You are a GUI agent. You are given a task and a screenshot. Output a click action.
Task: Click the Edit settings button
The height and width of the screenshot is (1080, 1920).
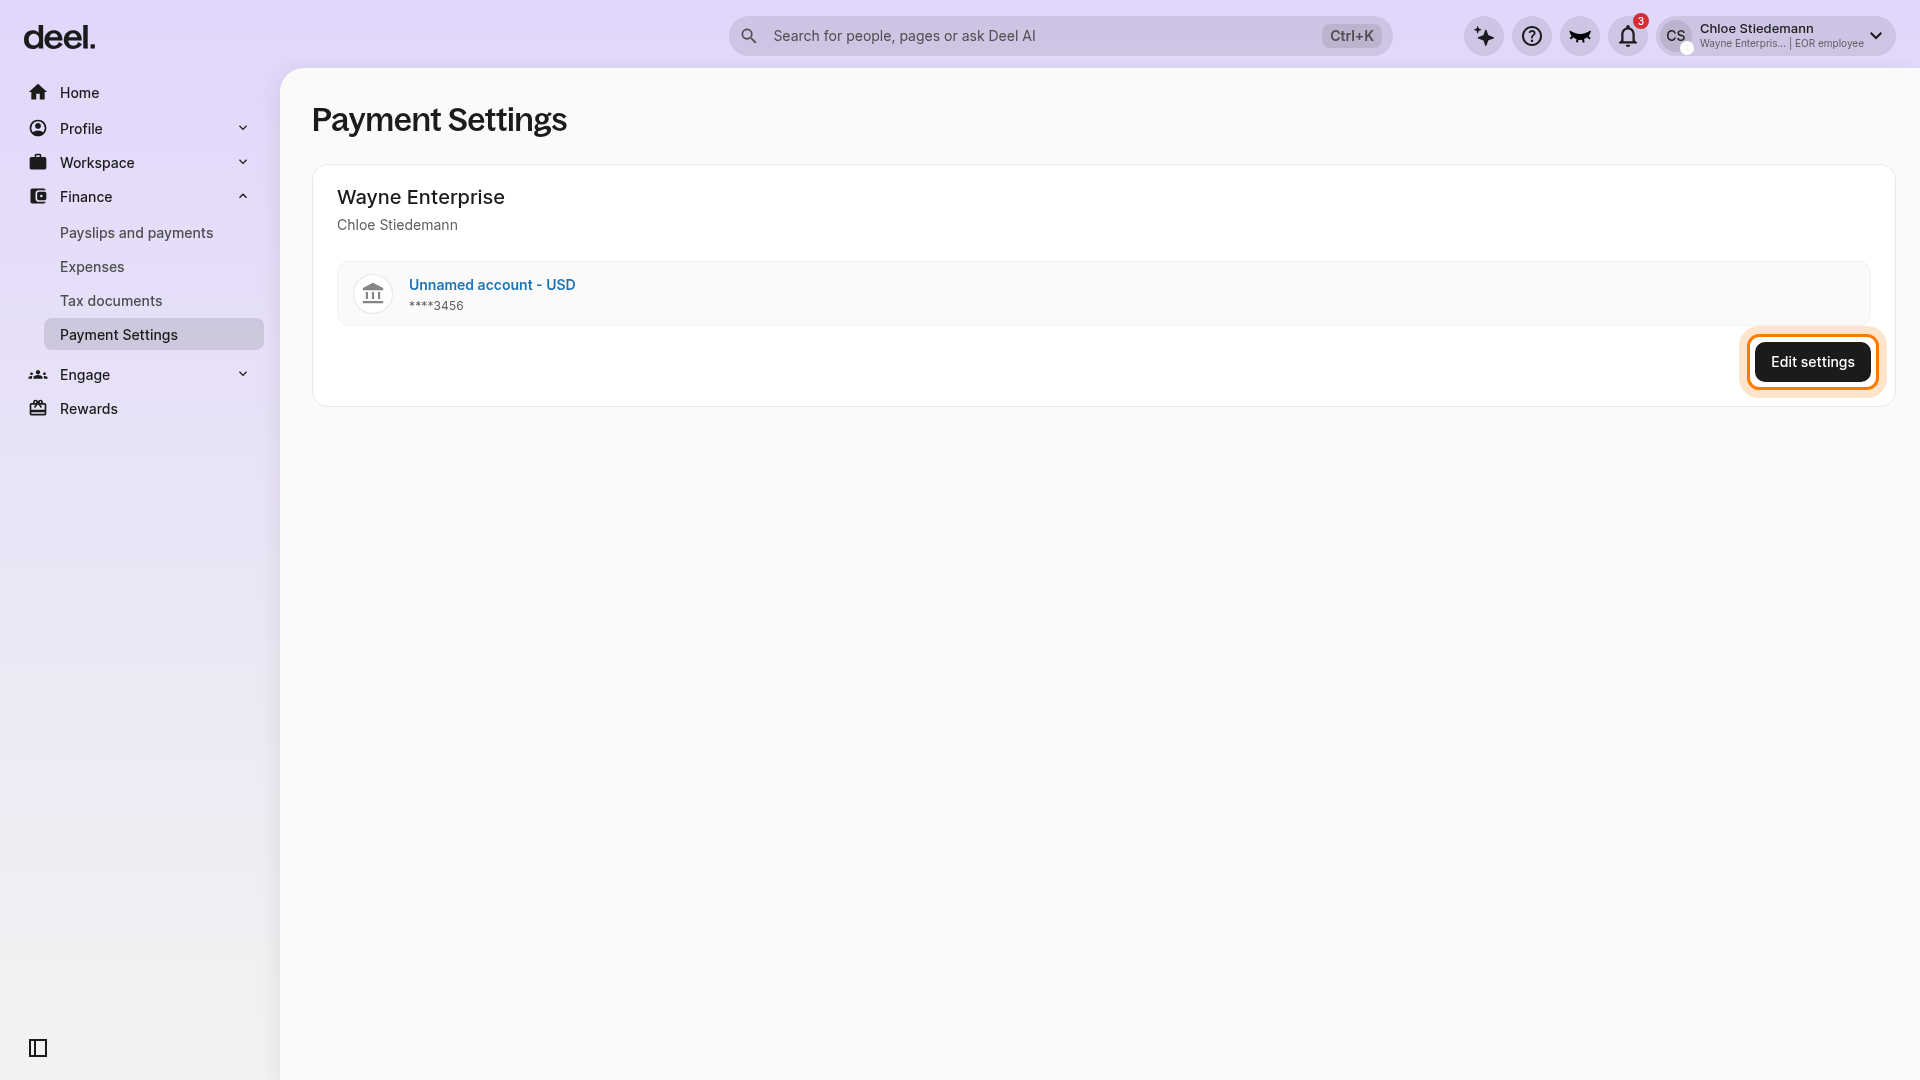[x=1812, y=362]
